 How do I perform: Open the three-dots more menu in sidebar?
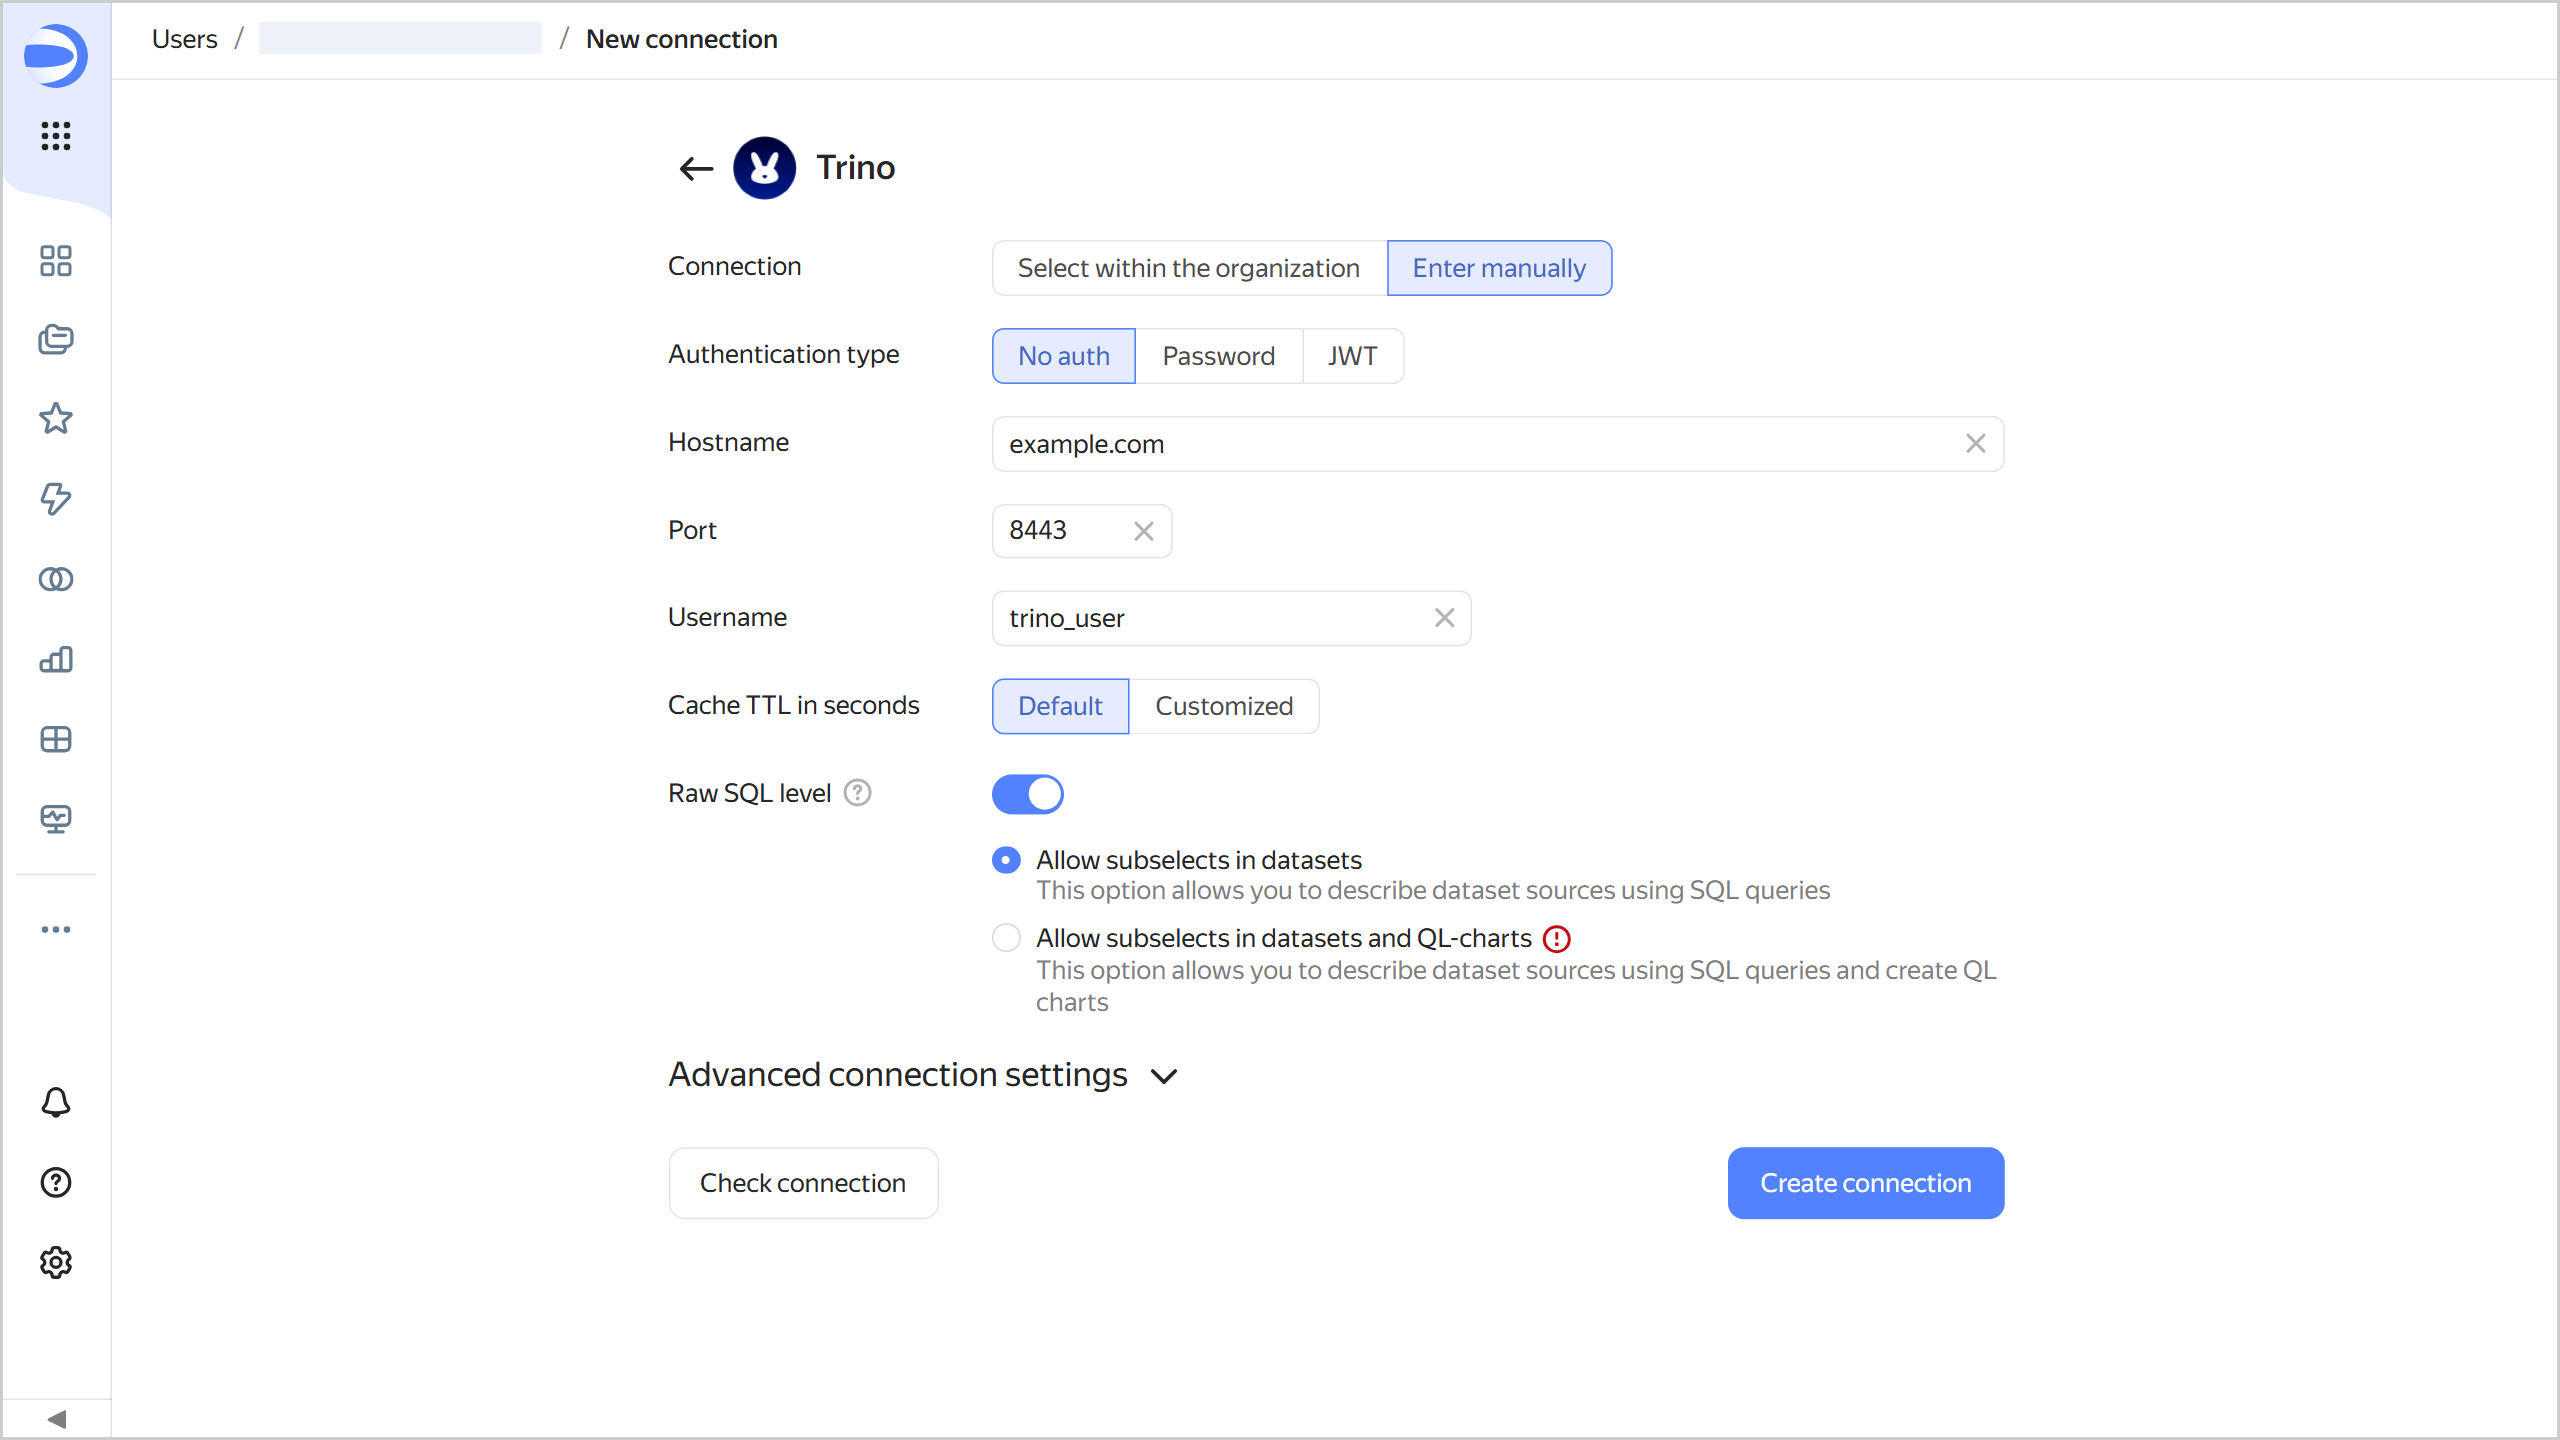[56, 929]
